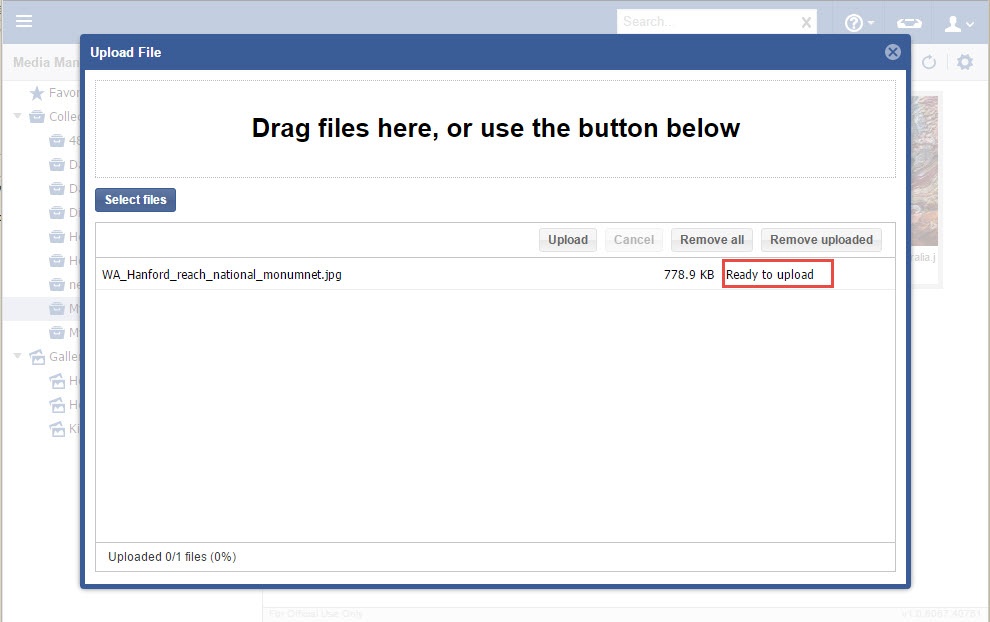
Task: Collapse the Galleries tree node
Action: [x=17, y=357]
